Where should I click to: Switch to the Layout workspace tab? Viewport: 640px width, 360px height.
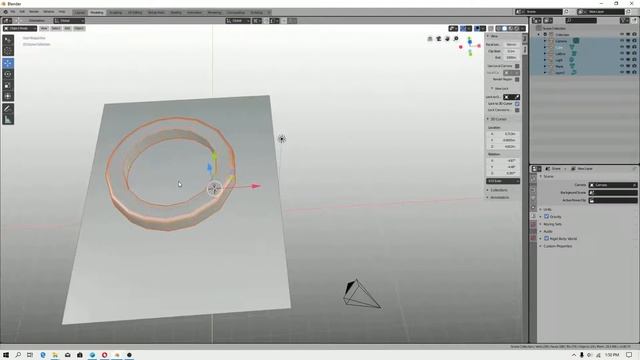coord(79,13)
